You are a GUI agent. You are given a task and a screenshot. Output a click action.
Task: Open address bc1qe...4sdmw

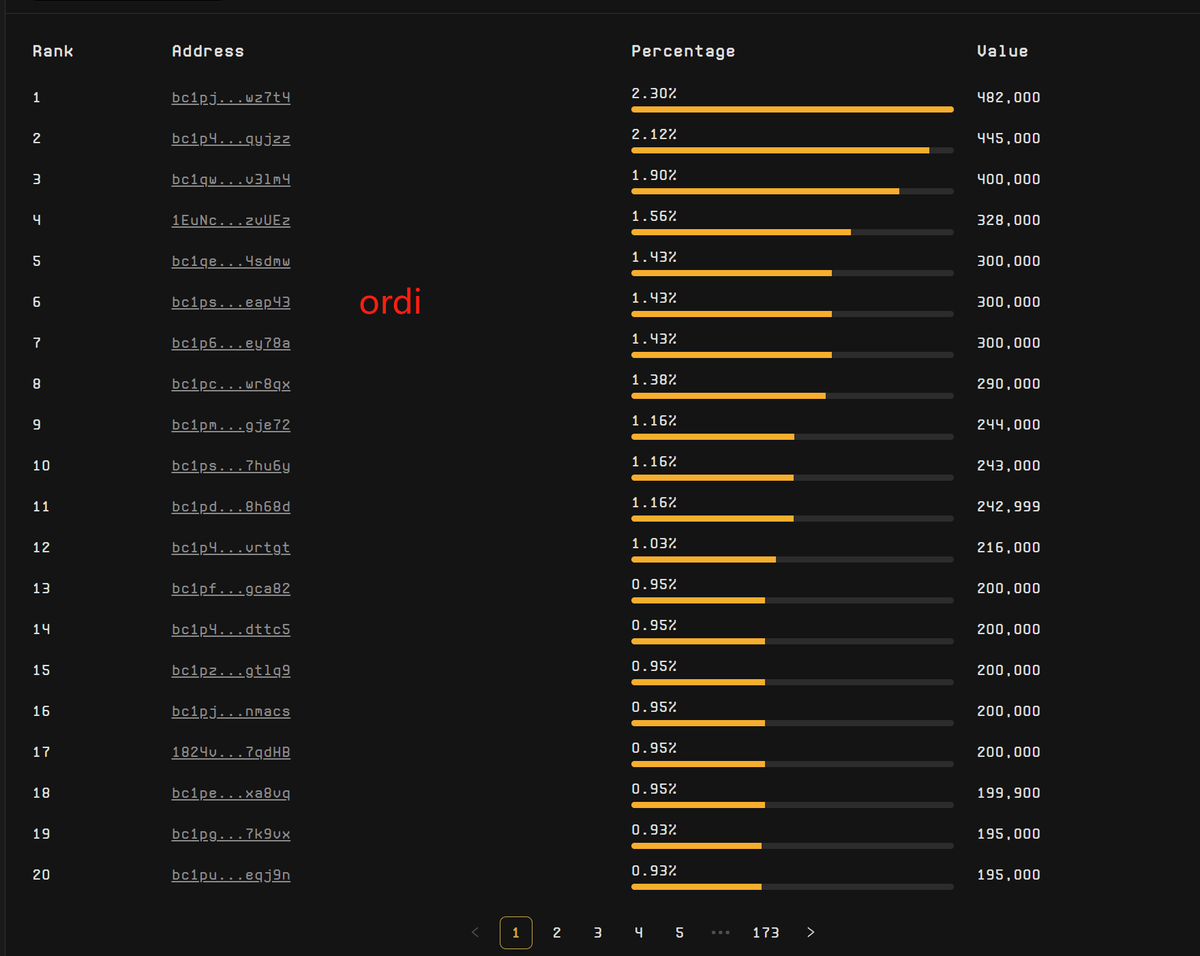(231, 262)
